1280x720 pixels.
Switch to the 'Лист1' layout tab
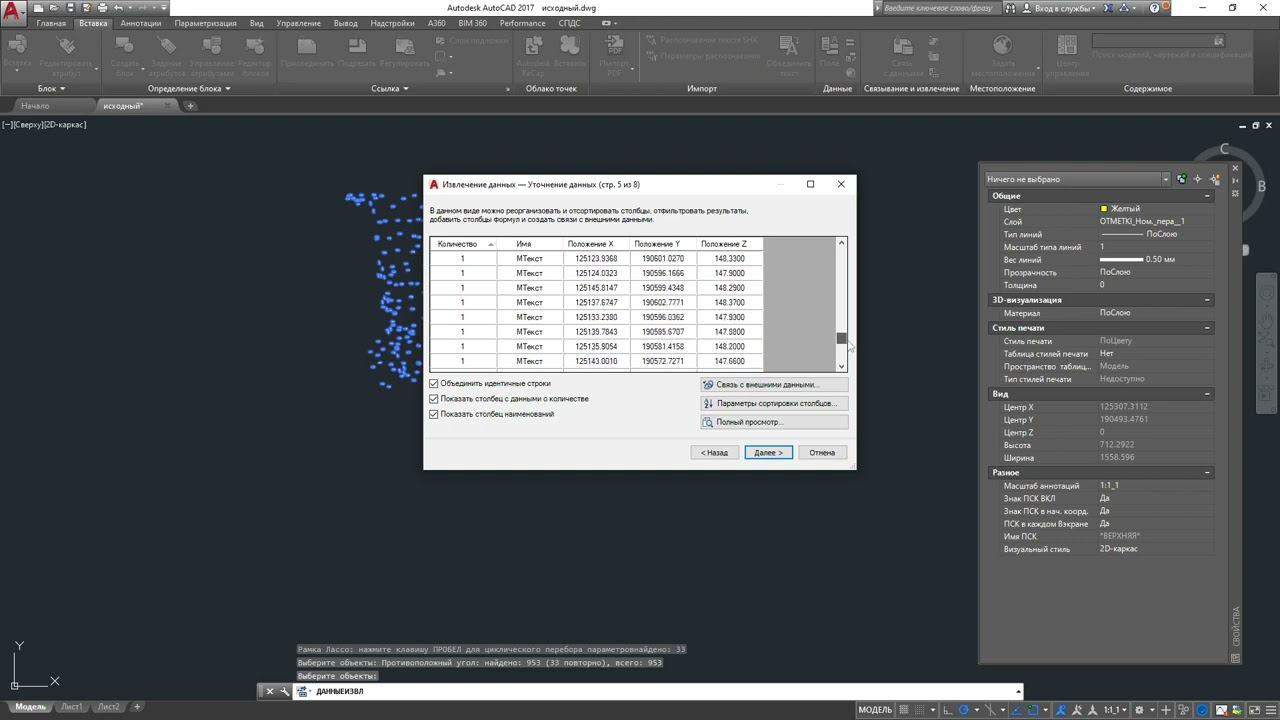pyautogui.click(x=71, y=707)
